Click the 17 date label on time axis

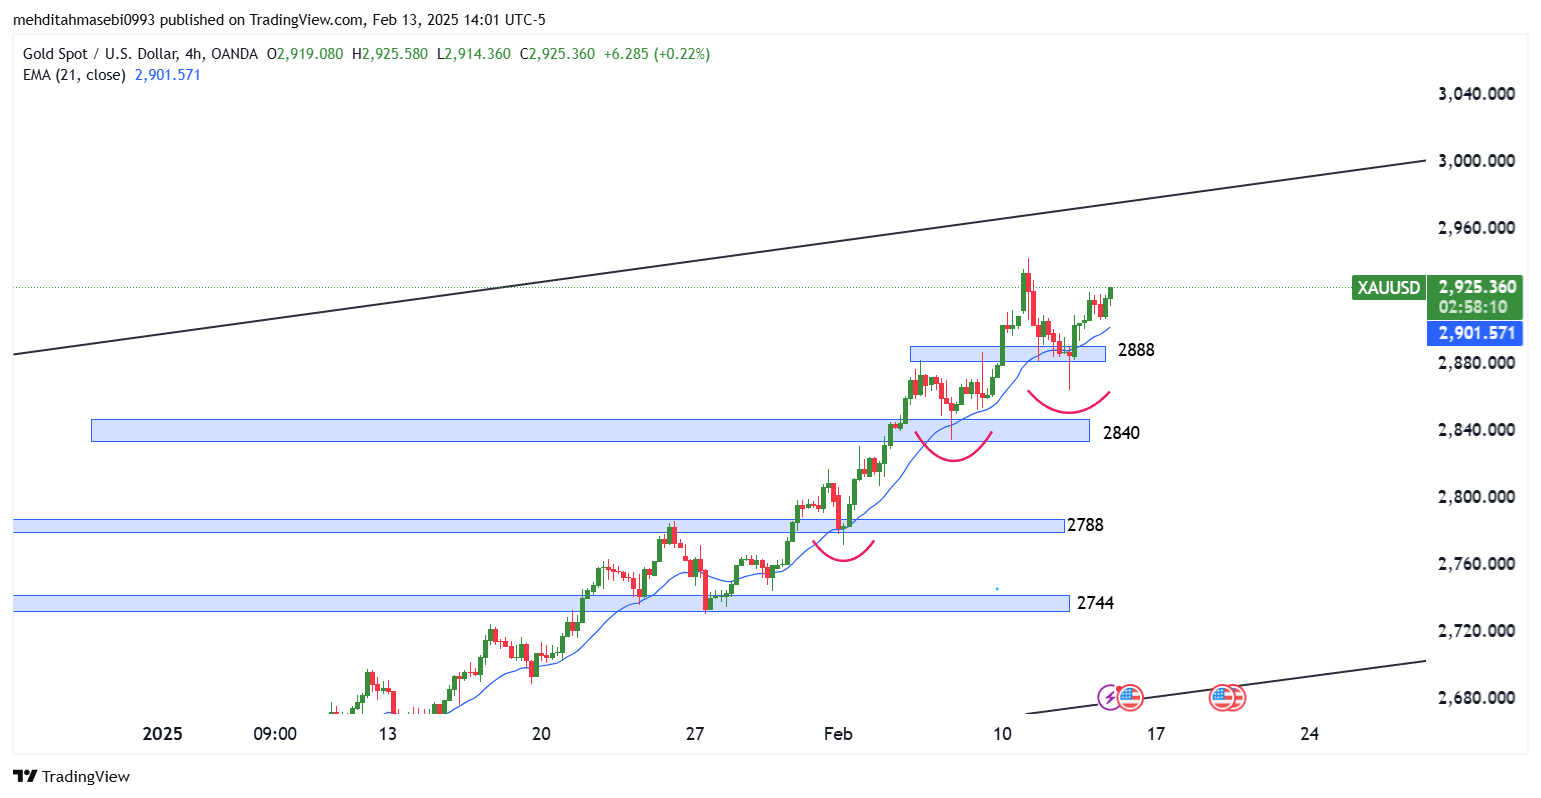1156,734
